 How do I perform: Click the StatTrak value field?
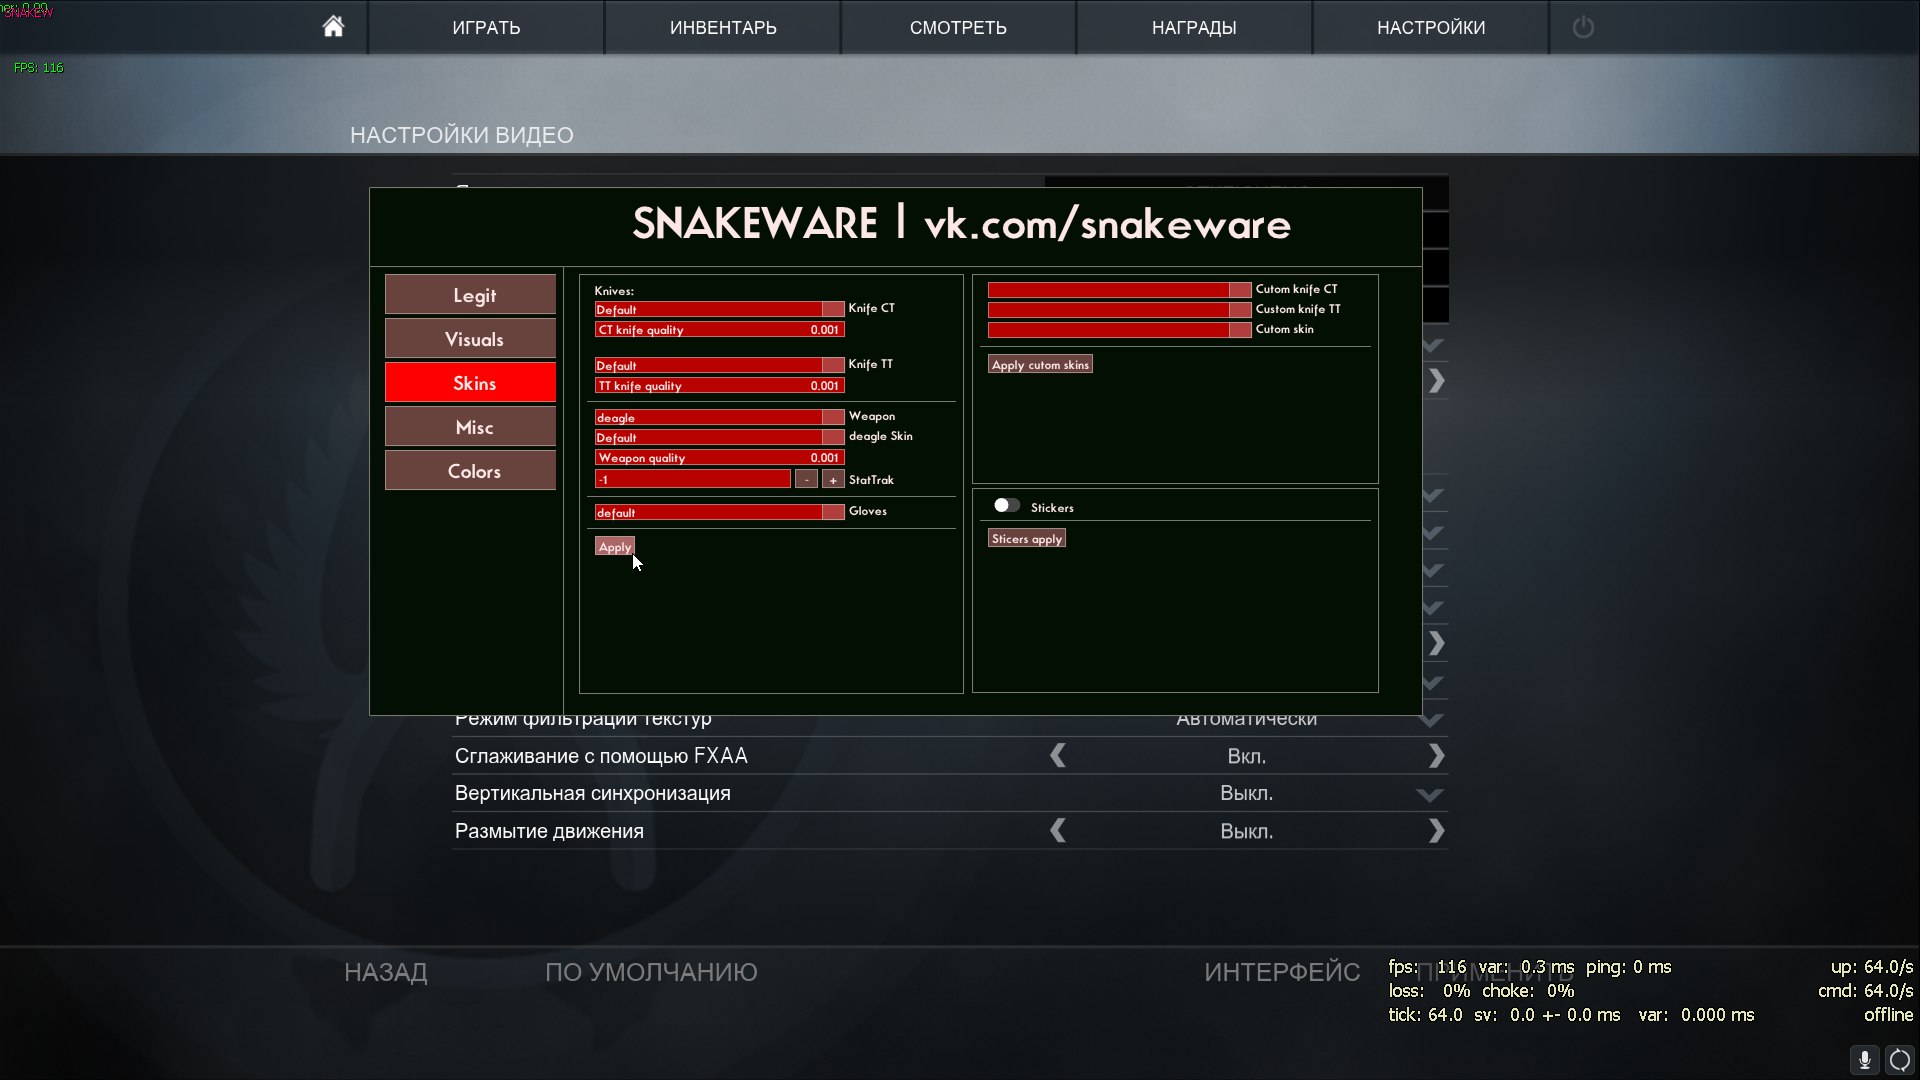(x=692, y=480)
